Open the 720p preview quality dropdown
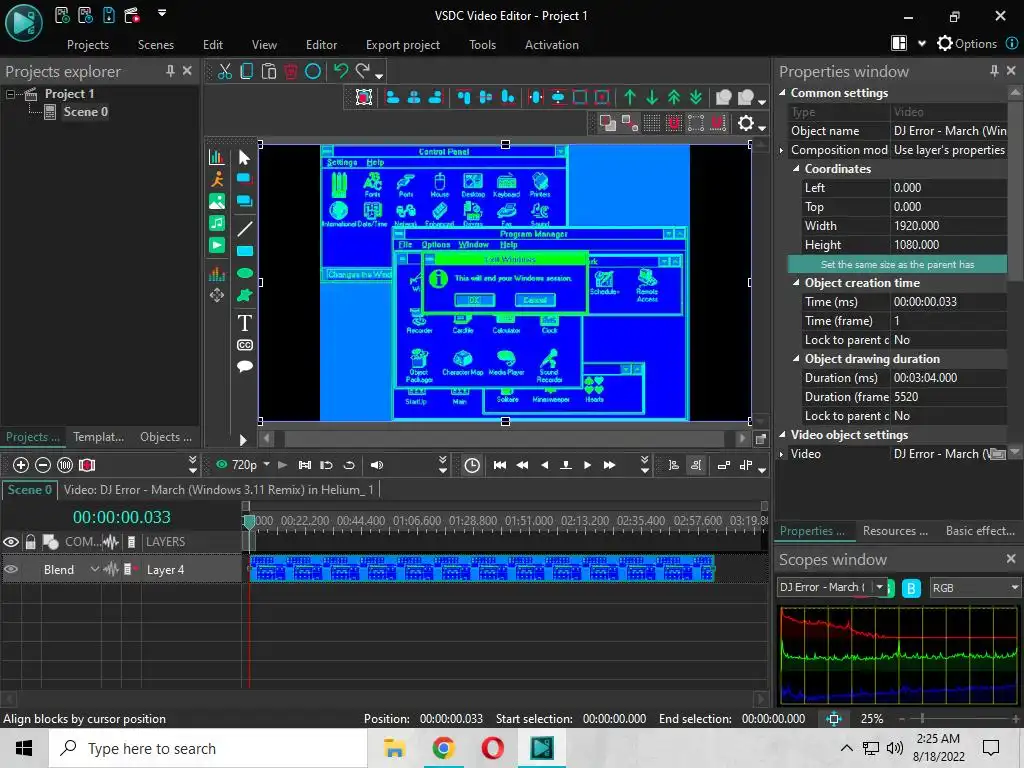The height and width of the screenshot is (768, 1024). click(266, 464)
